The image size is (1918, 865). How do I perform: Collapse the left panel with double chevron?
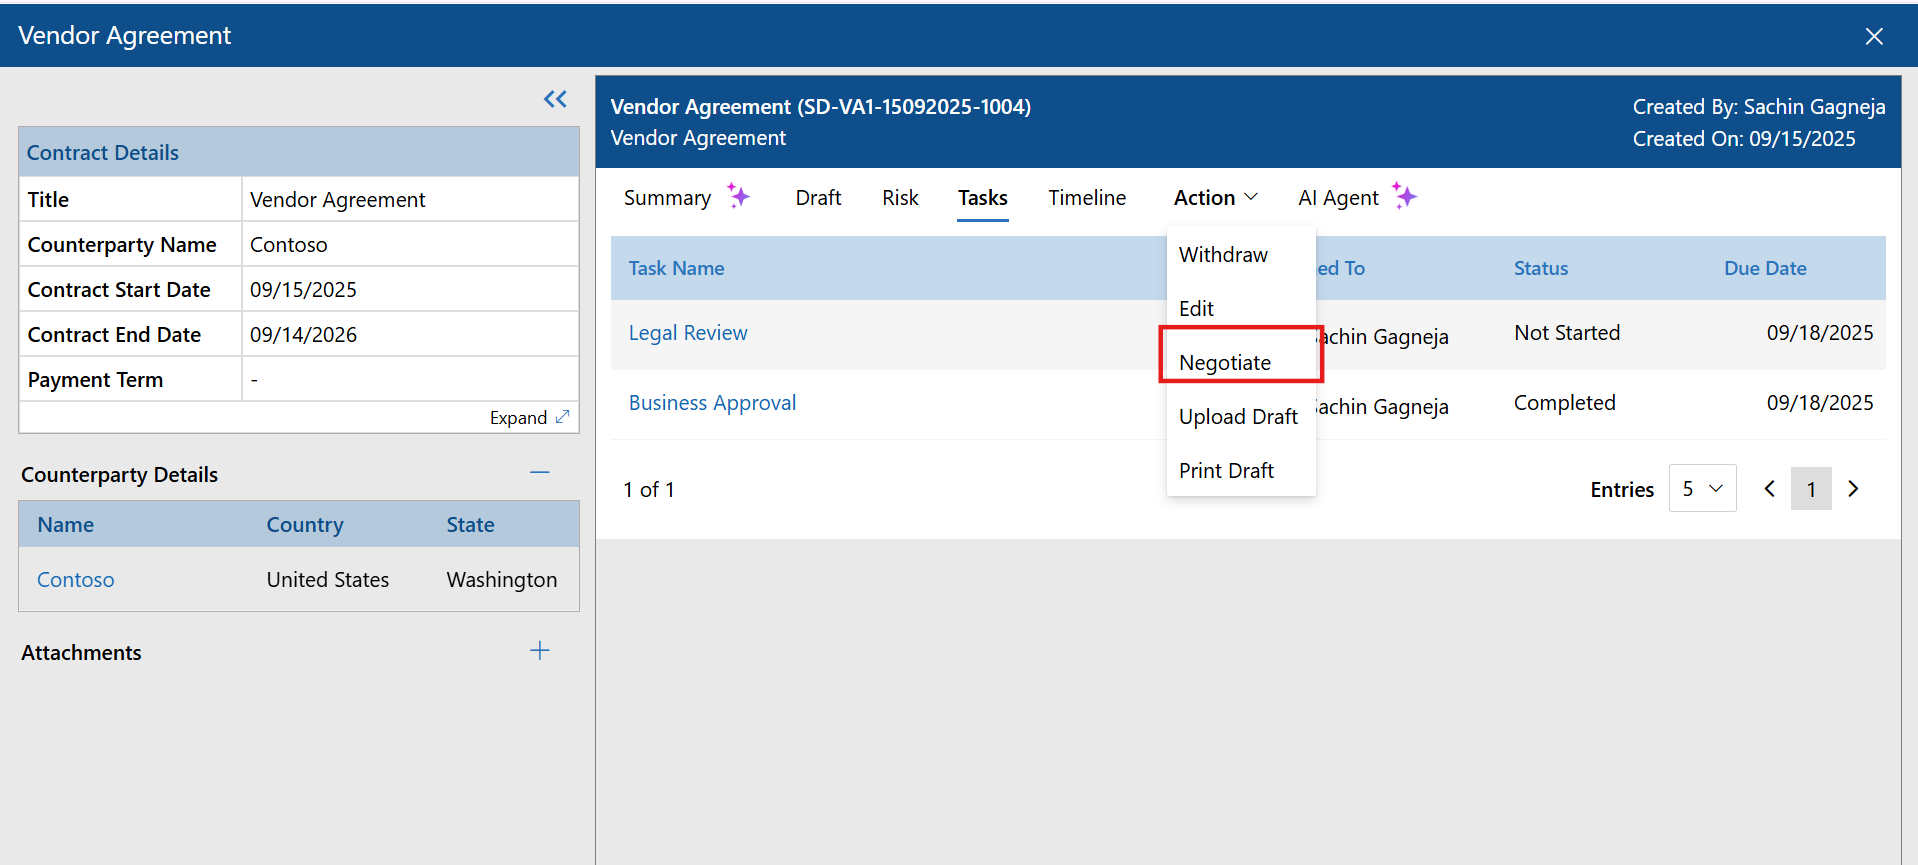[x=555, y=99]
